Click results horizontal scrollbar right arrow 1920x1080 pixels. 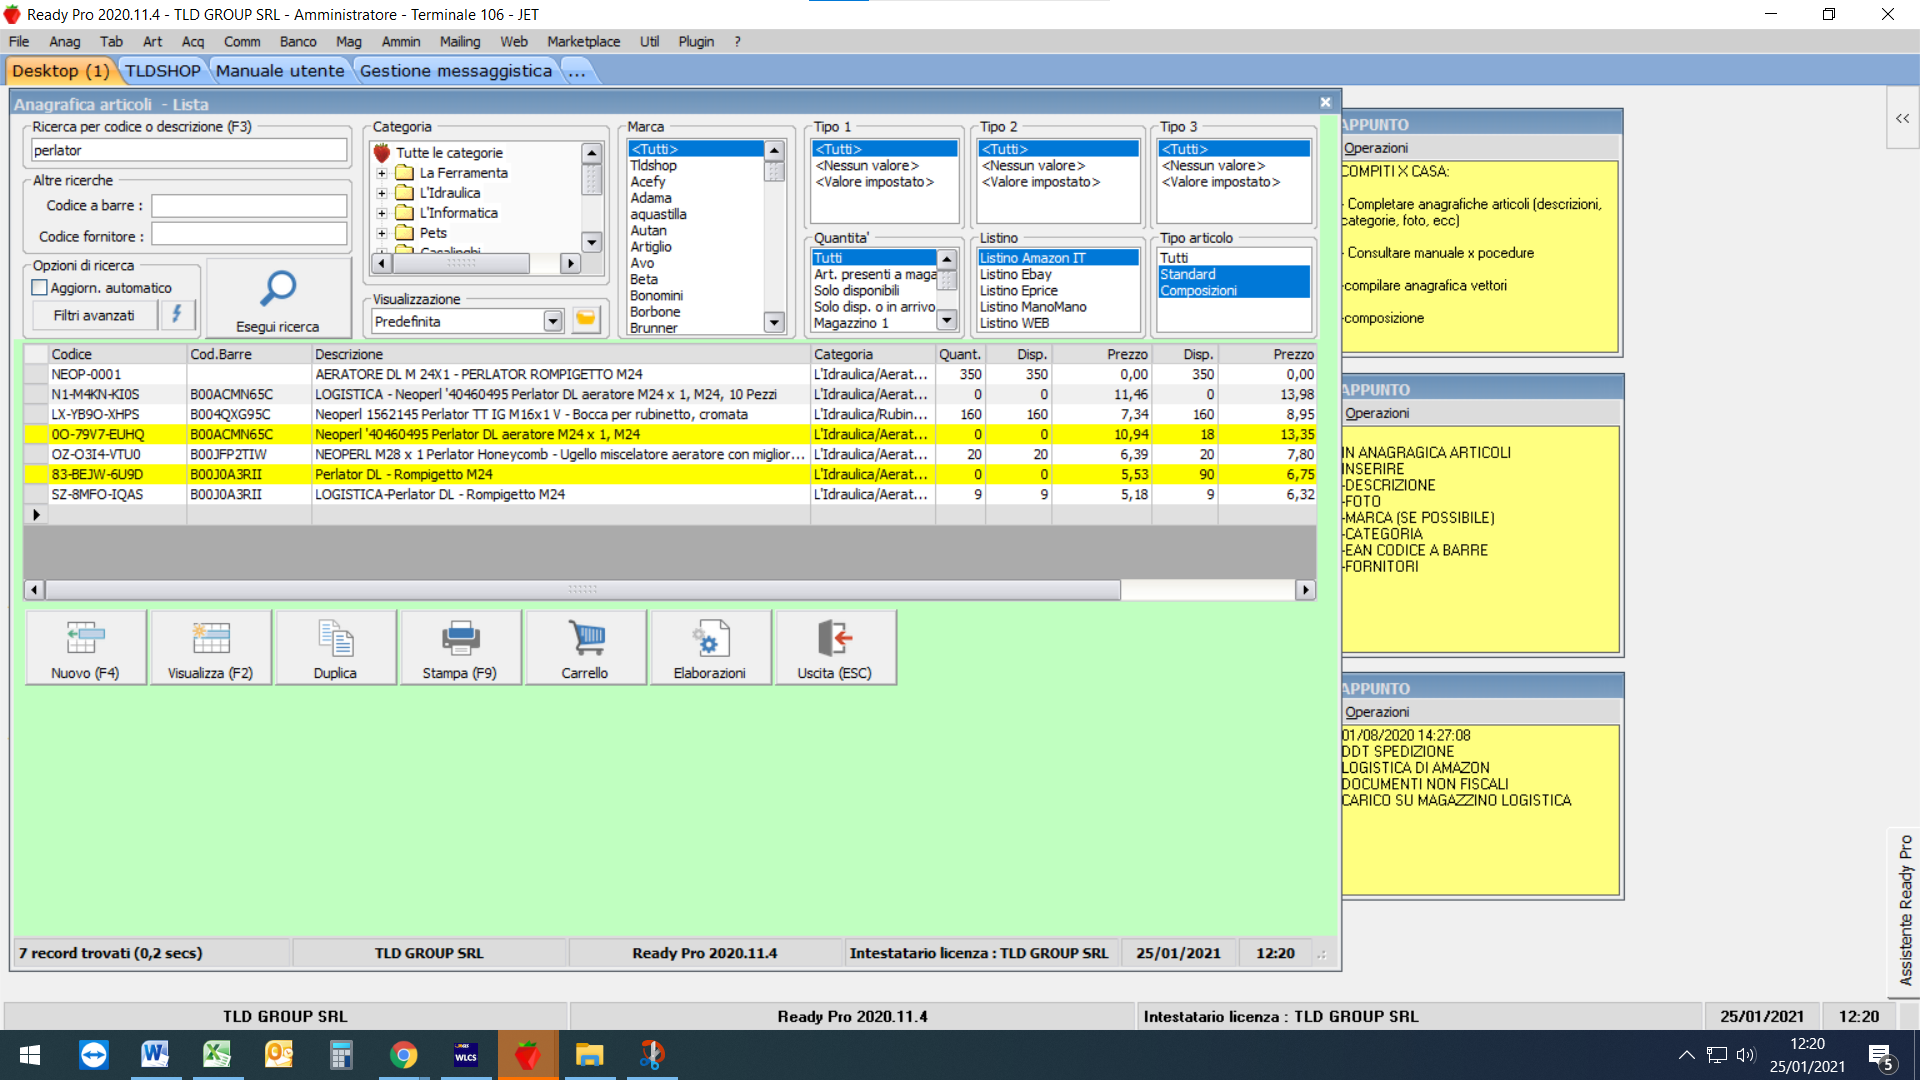(x=1305, y=590)
